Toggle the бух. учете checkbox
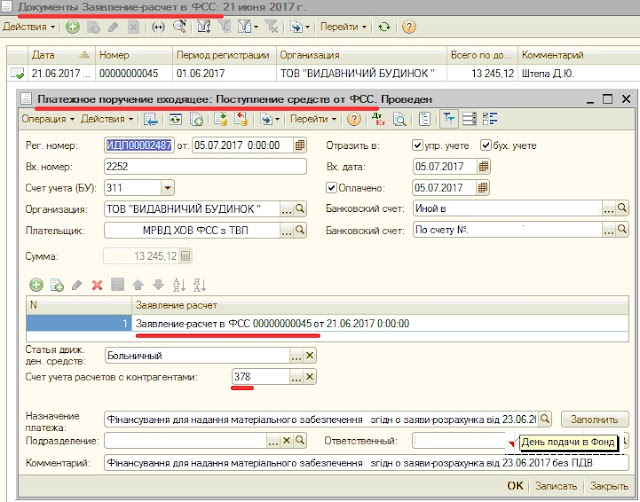This screenshot has width=640, height=502. pos(487,145)
